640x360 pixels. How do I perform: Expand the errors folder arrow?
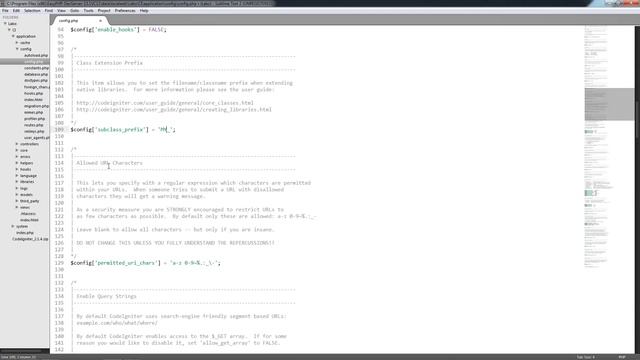click(x=17, y=157)
